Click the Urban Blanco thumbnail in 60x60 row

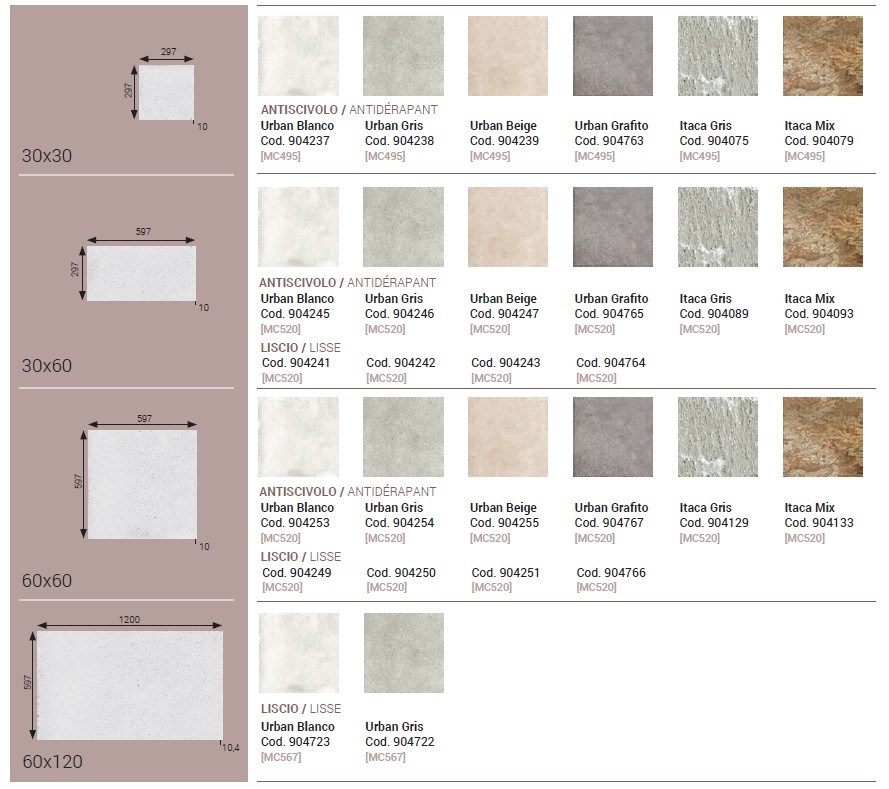pyautogui.click(x=298, y=436)
